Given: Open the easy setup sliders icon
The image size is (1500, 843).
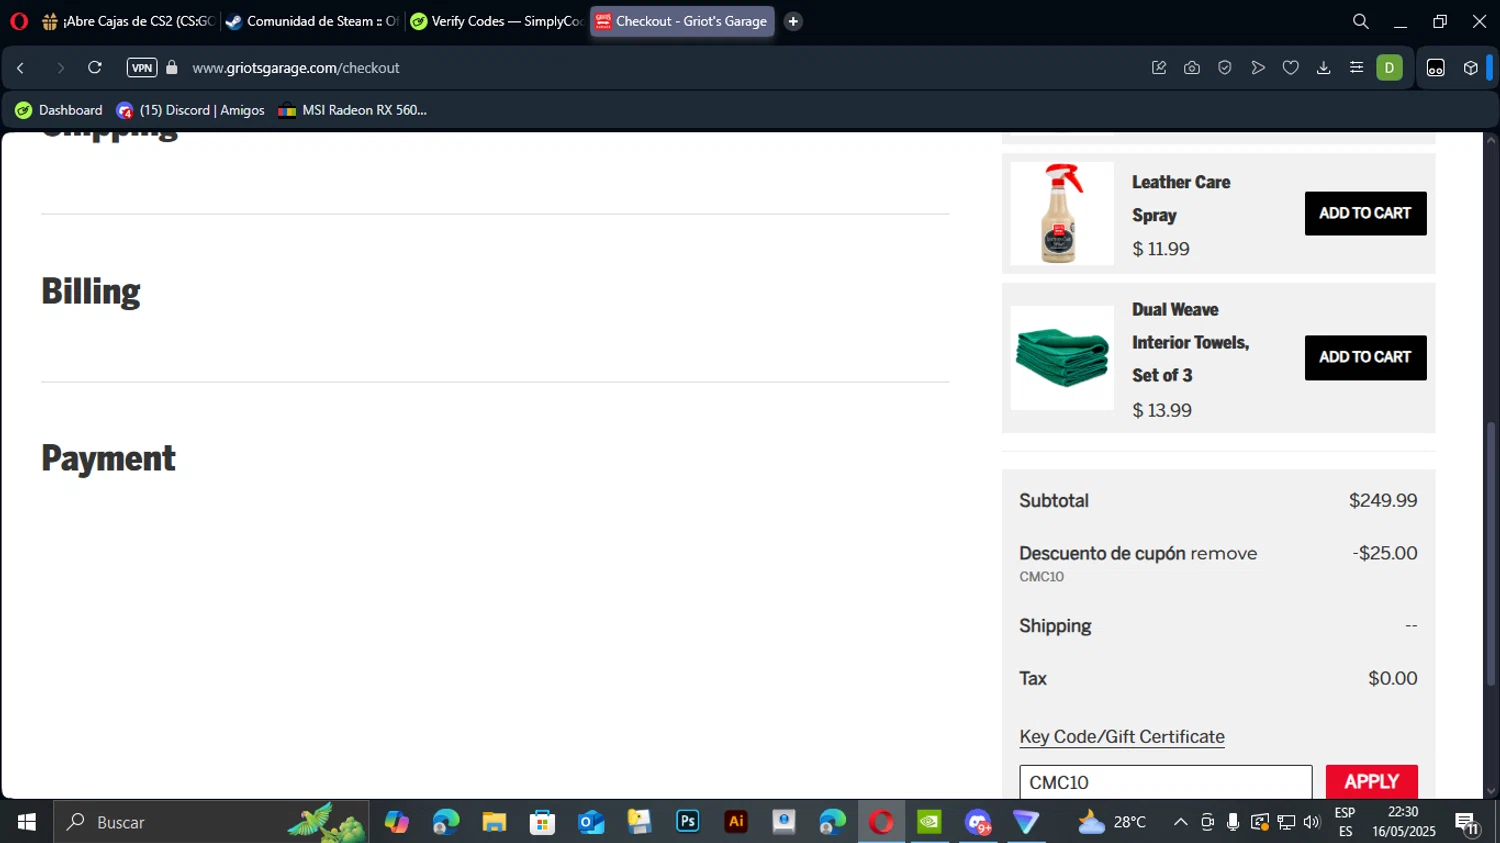Looking at the screenshot, I should tap(1357, 68).
